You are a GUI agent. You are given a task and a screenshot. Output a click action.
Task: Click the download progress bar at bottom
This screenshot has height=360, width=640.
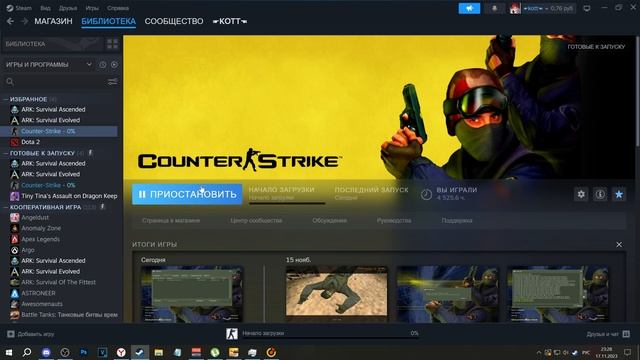(331, 338)
